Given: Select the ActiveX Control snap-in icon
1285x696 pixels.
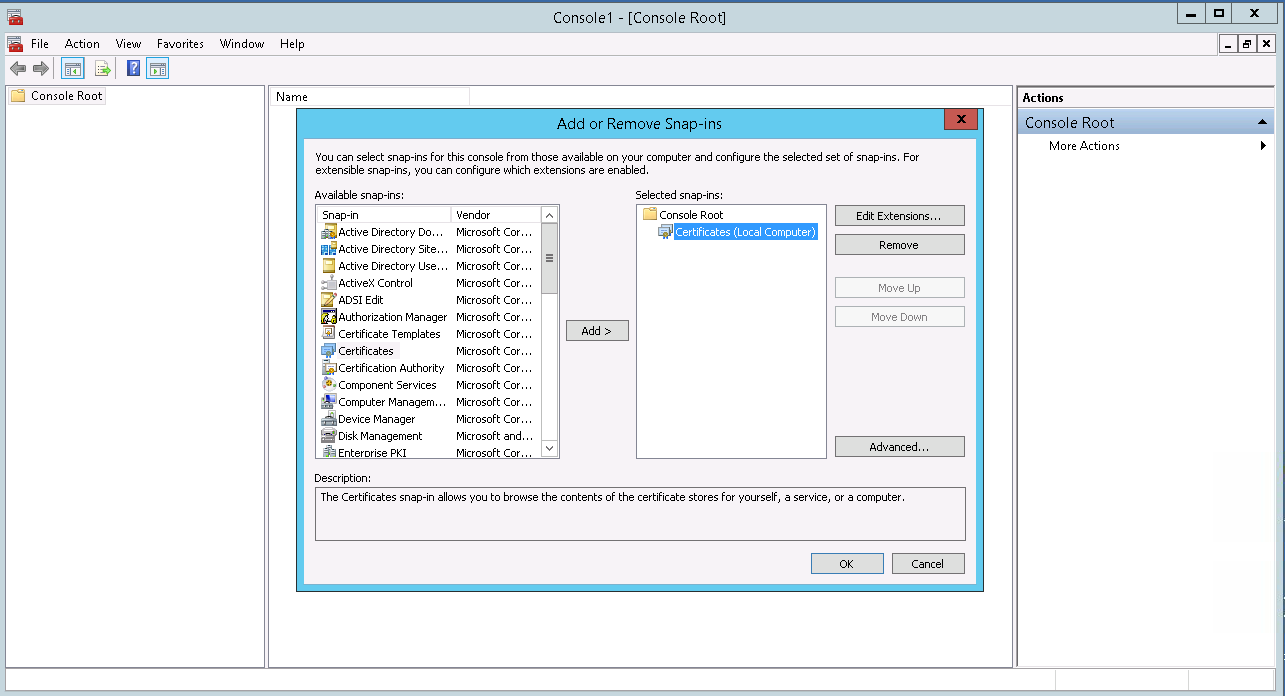Looking at the screenshot, I should pyautogui.click(x=329, y=283).
